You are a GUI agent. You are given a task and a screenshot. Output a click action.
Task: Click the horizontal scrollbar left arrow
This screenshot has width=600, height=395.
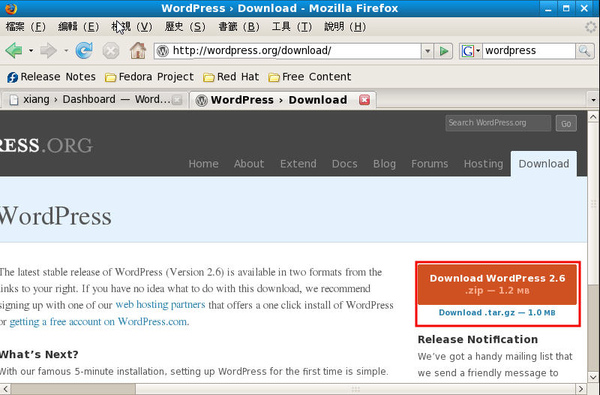(5, 389)
